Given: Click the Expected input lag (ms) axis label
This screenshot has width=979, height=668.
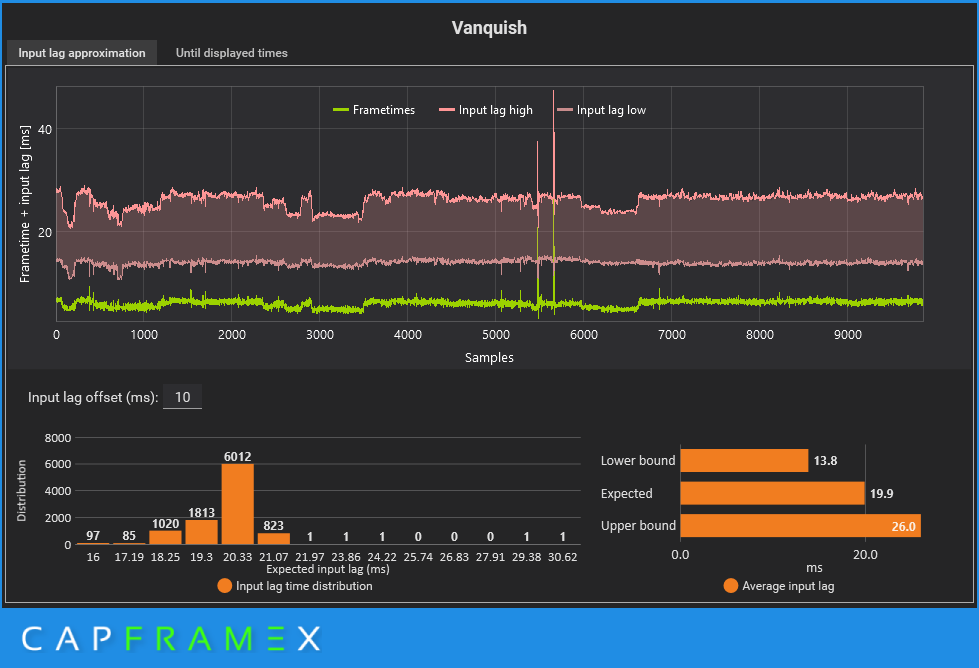Looking at the screenshot, I should coord(328,569).
